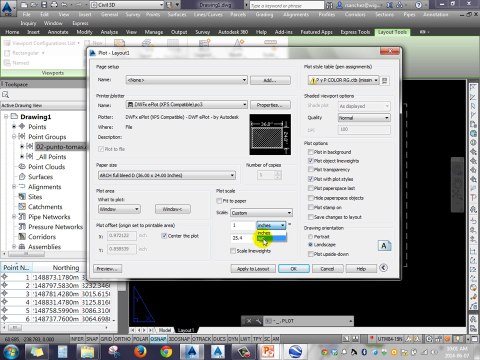The width and height of the screenshot is (480, 360).
Task: Enable Plot transparency checkbox
Action: click(311, 170)
